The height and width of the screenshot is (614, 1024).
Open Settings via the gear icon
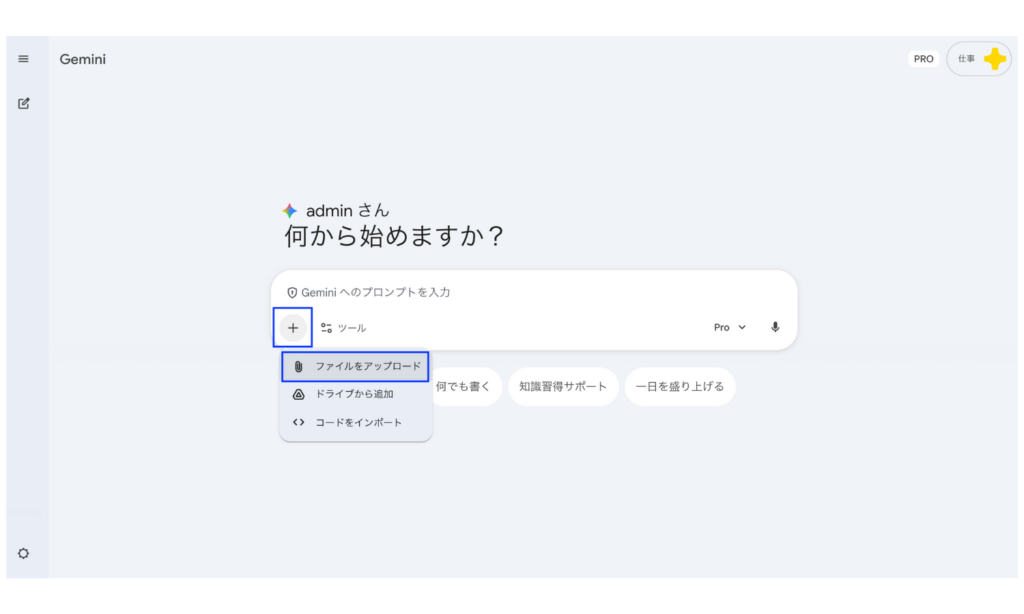coord(24,553)
